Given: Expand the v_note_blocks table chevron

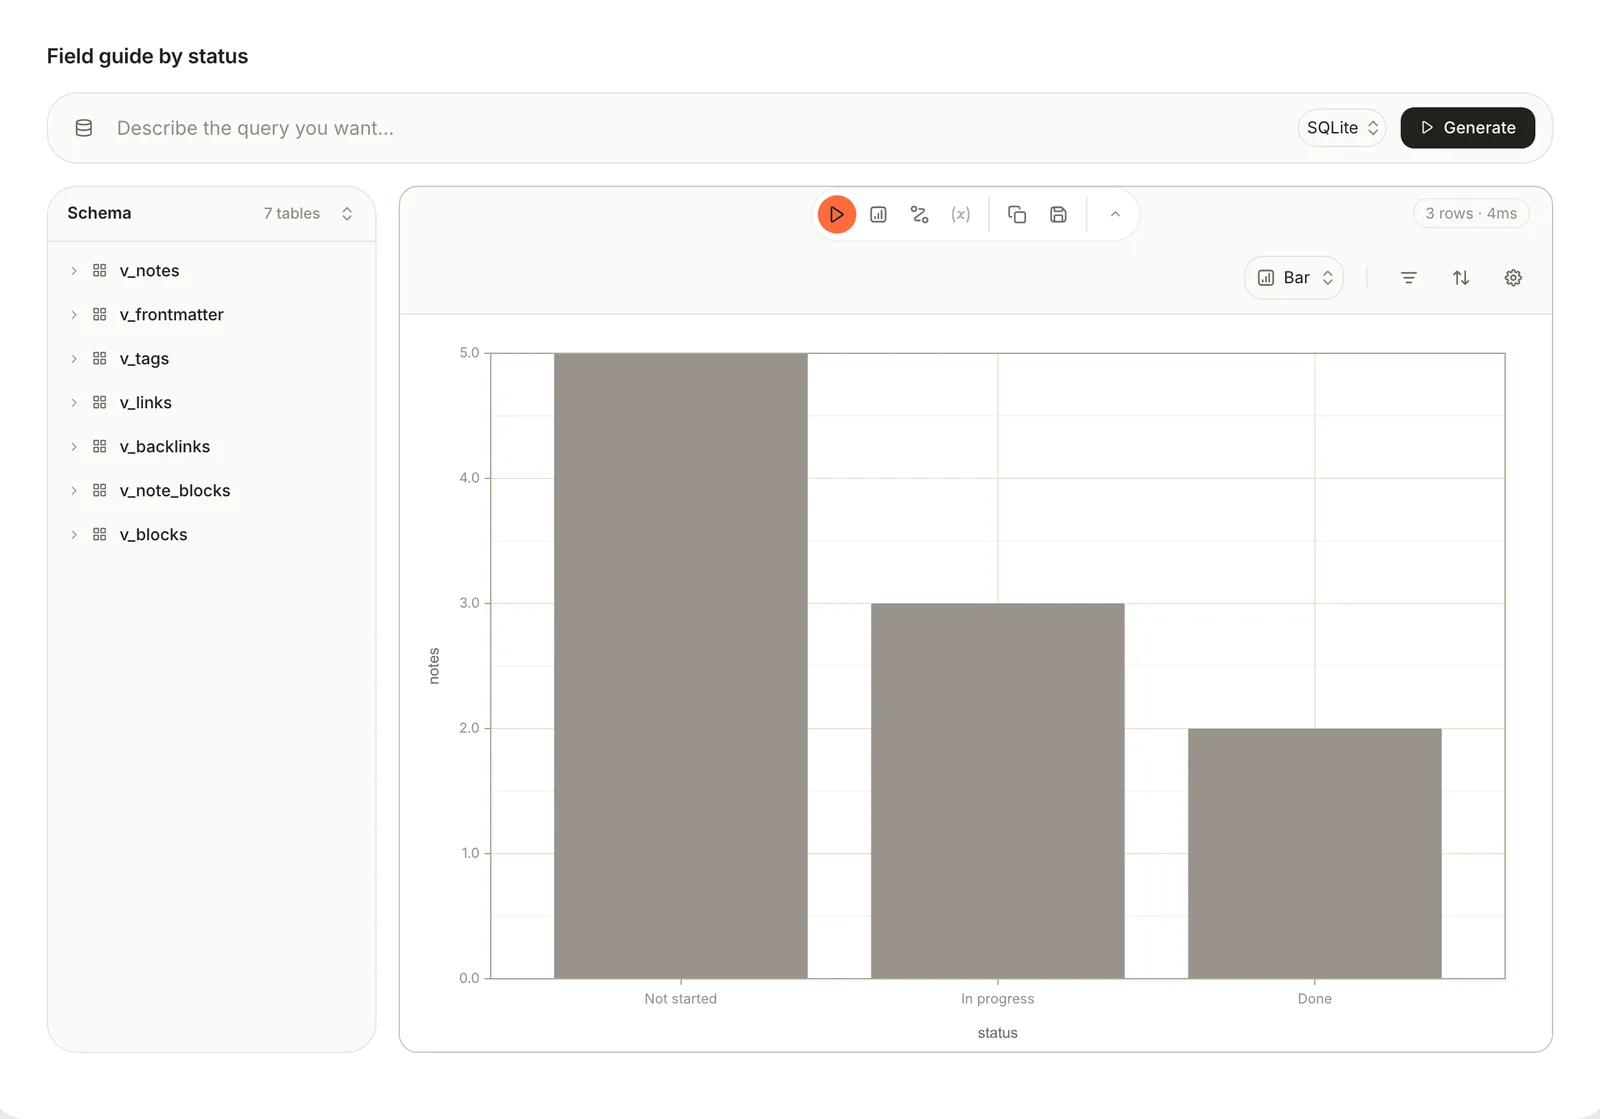Looking at the screenshot, I should 74,491.
